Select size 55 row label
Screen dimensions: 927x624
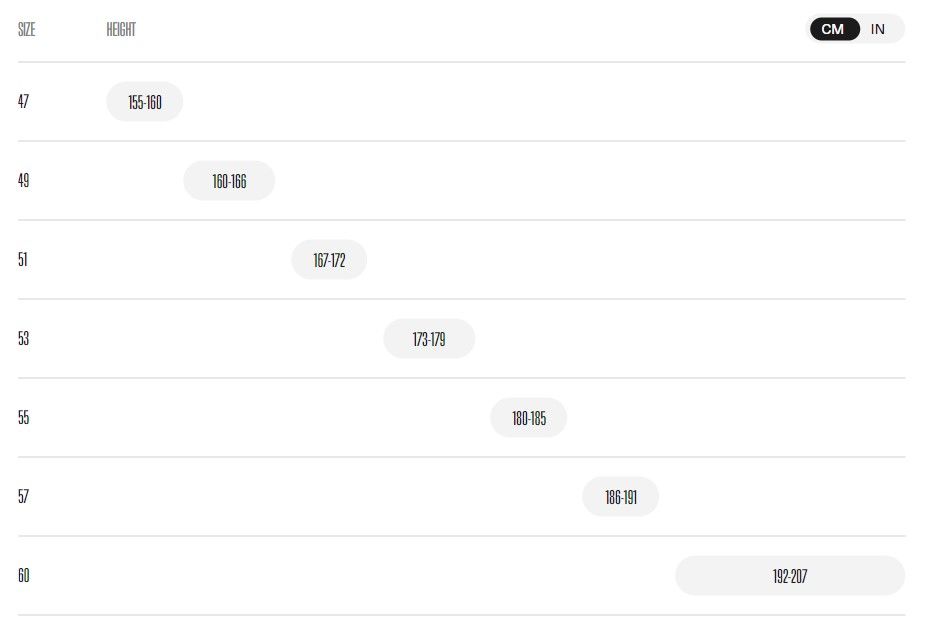pos(23,418)
